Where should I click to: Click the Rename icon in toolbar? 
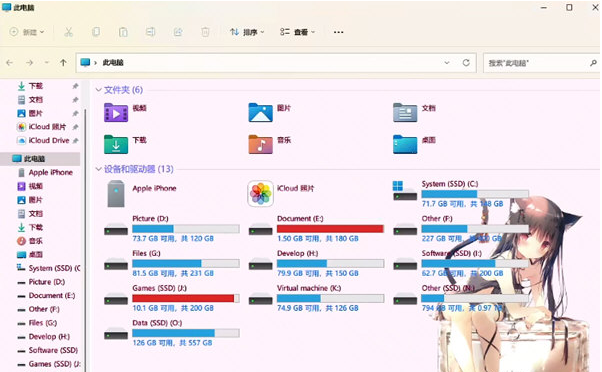150,32
